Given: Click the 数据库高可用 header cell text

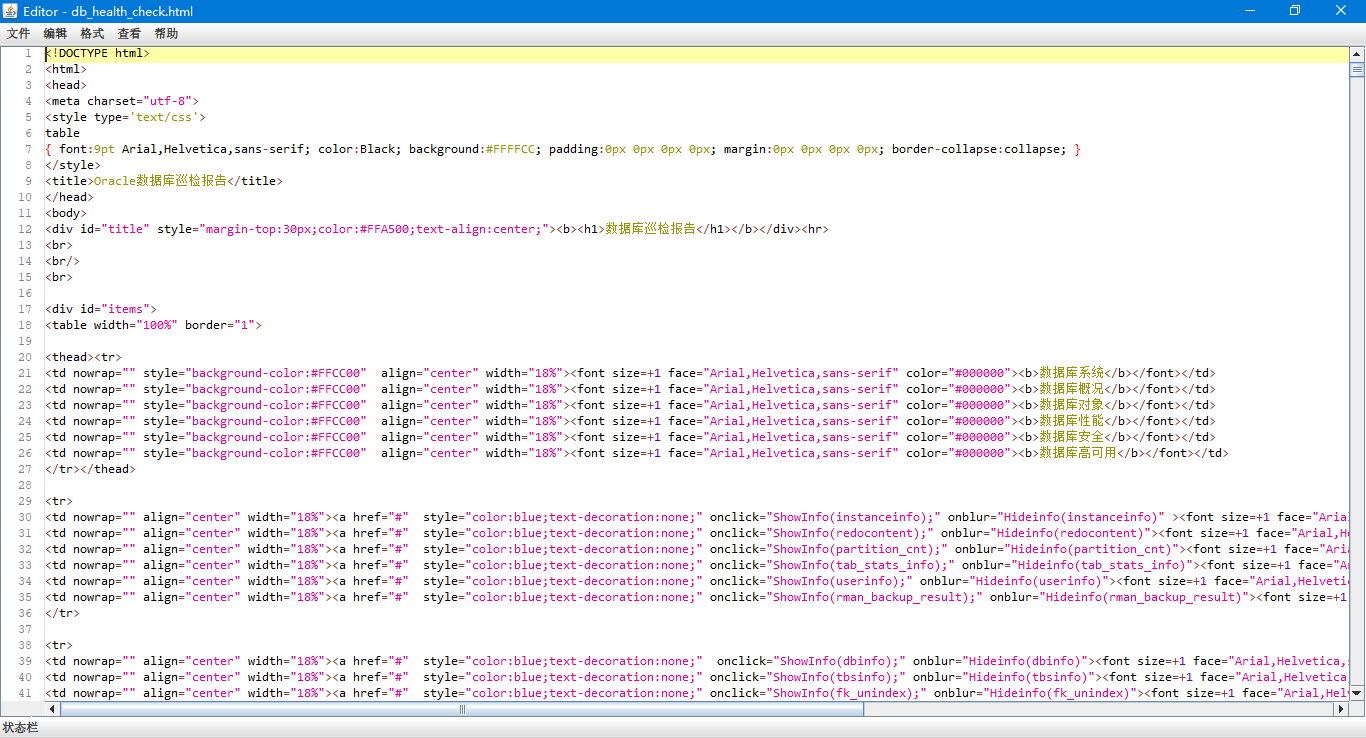Looking at the screenshot, I should (1078, 453).
